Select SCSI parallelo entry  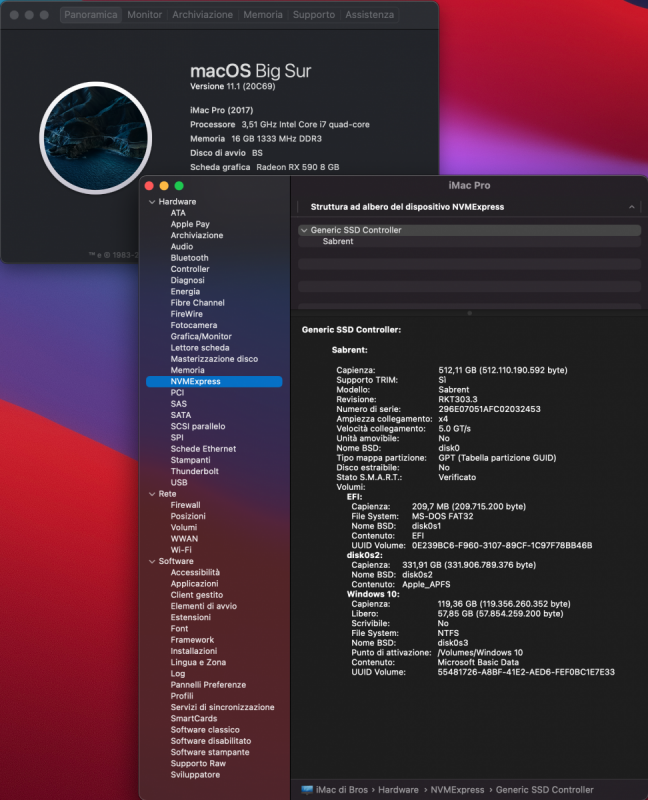point(197,426)
